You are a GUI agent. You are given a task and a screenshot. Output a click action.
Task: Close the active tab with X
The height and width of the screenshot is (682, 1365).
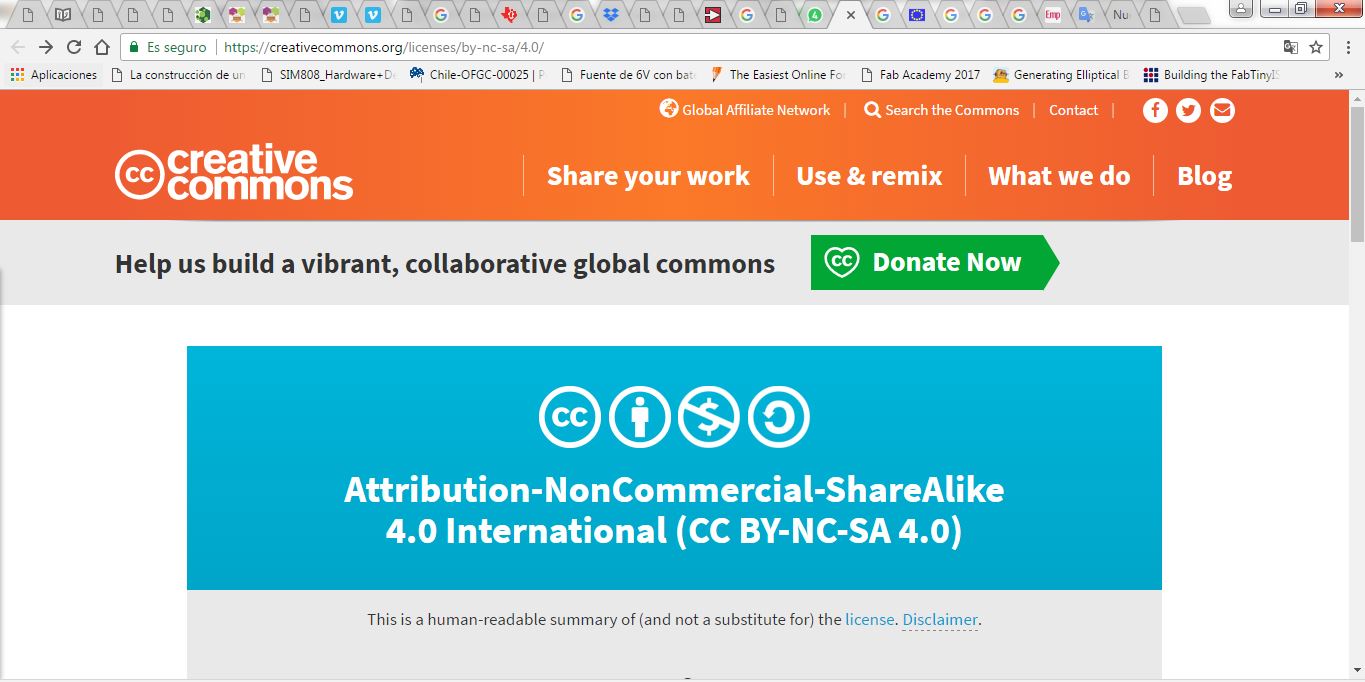tap(851, 15)
